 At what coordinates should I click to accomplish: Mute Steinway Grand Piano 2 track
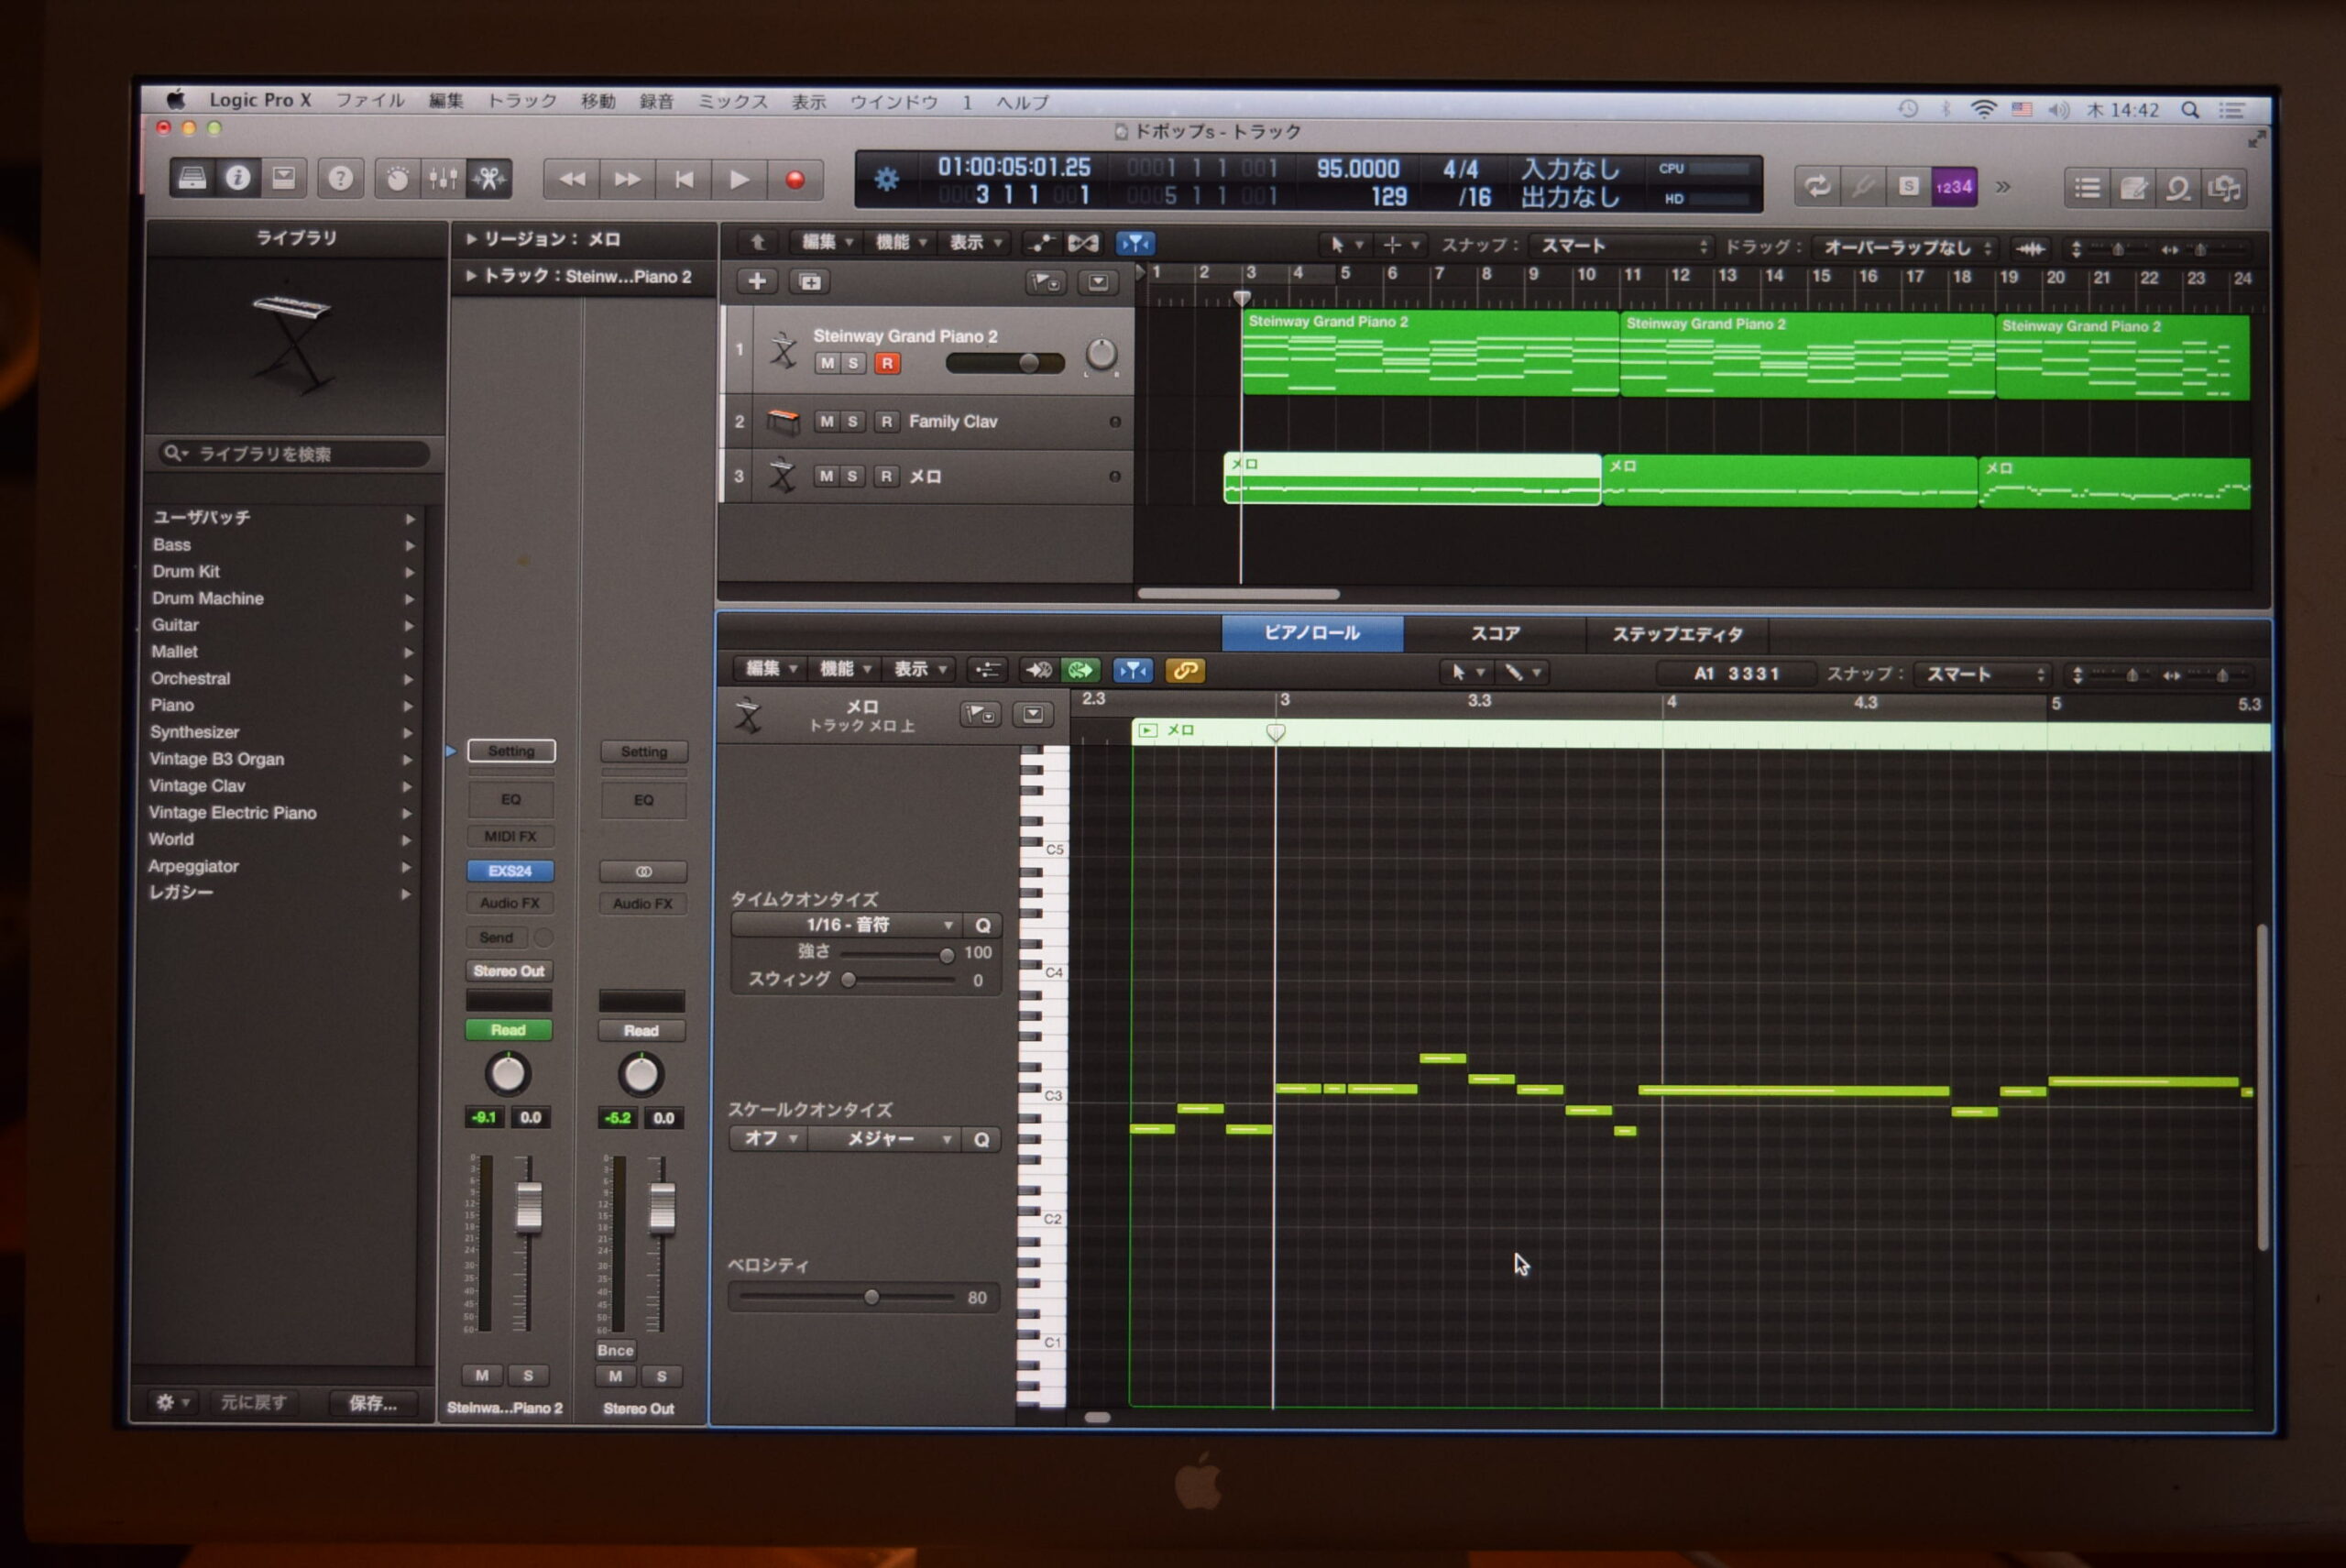(x=826, y=363)
